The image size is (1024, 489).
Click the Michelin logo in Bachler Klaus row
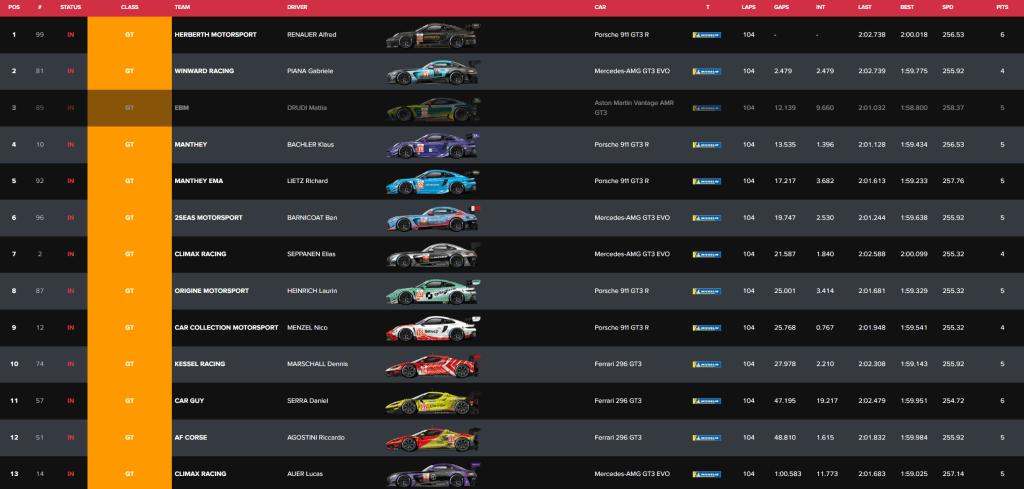(x=707, y=144)
